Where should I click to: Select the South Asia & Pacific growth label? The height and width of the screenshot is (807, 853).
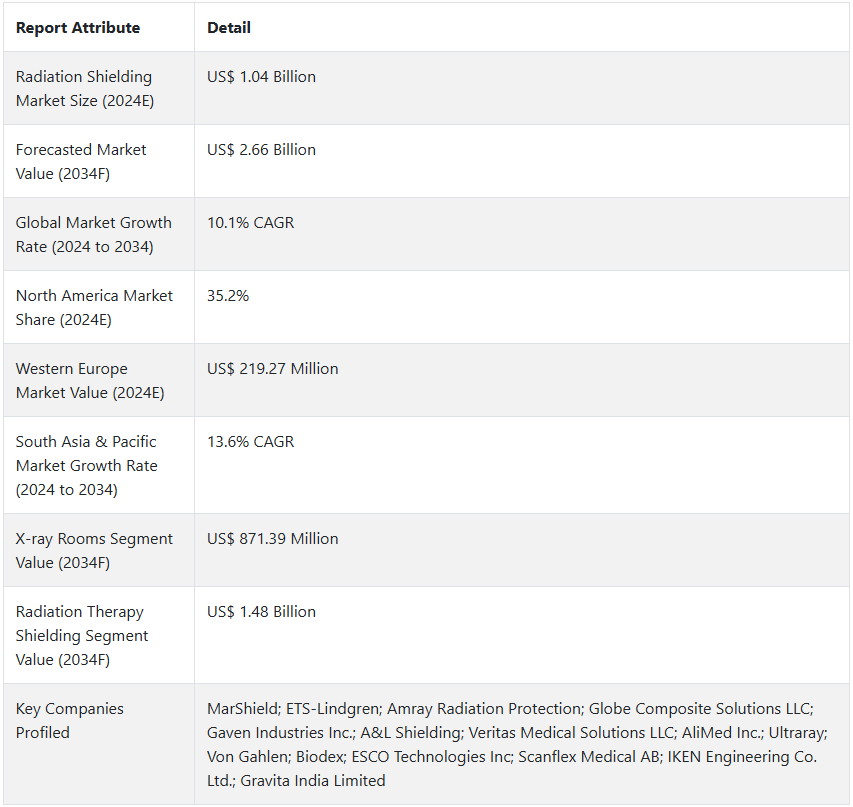[86, 466]
